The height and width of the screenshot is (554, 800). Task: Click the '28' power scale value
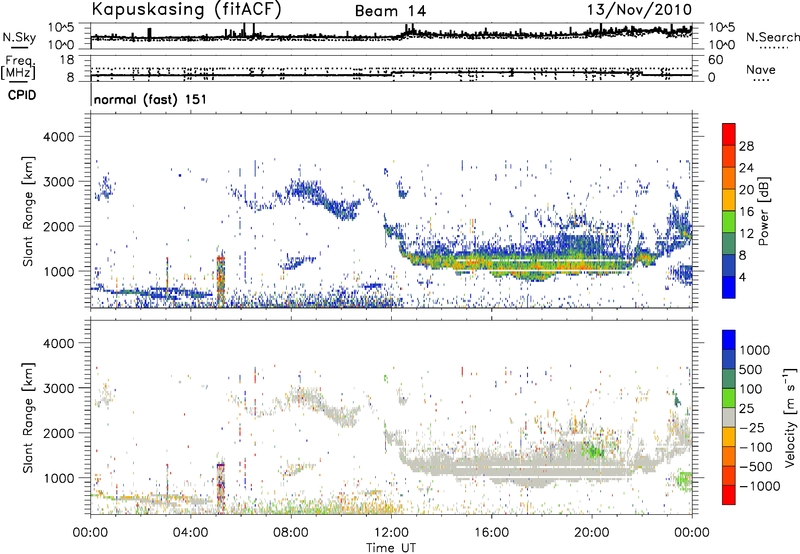coord(746,146)
